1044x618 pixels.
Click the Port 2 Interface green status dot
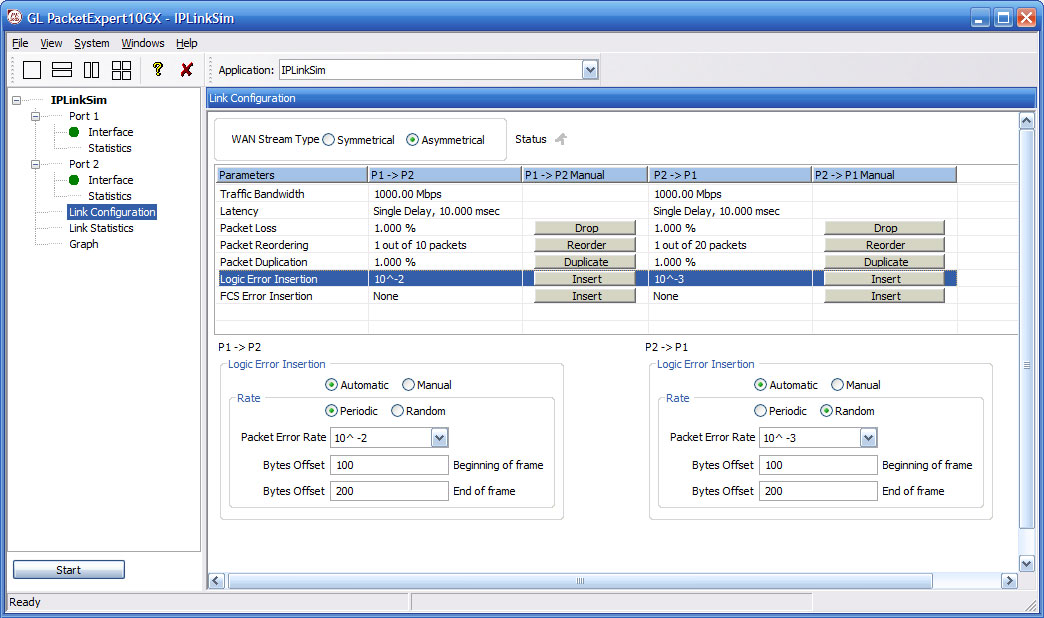pos(74,180)
